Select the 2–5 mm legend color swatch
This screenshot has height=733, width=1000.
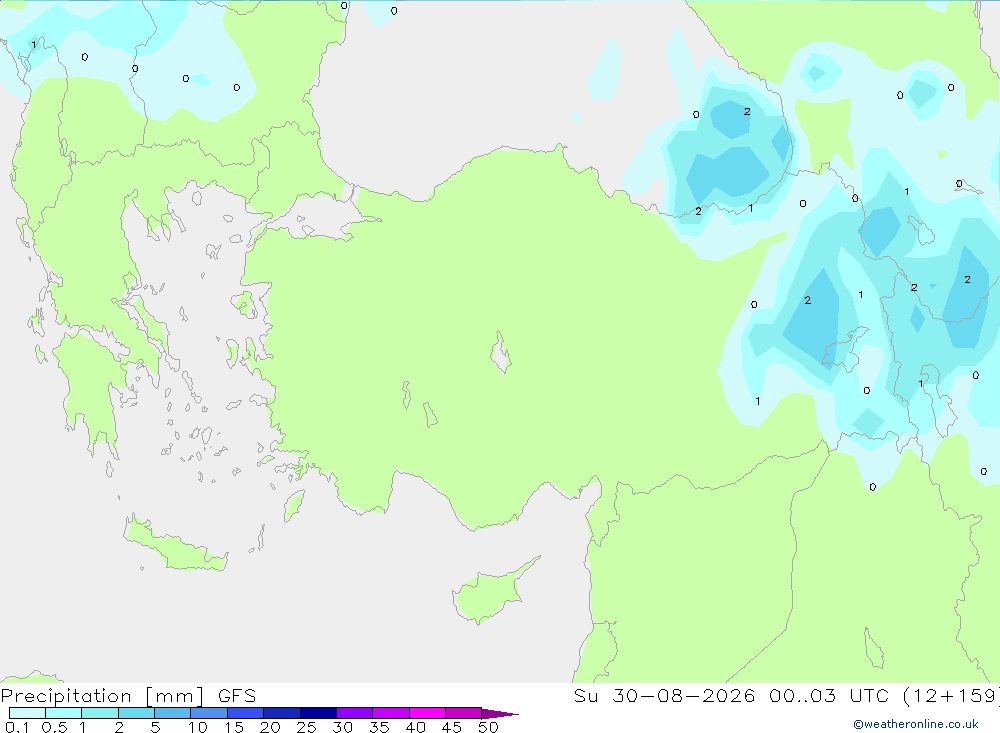pos(136,713)
